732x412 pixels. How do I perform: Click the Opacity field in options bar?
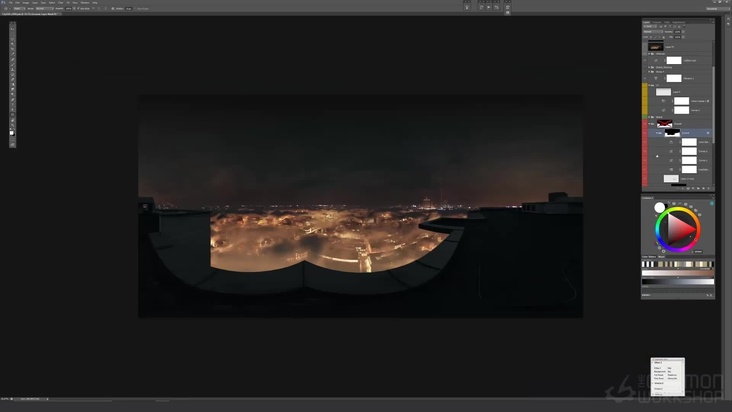tap(69, 8)
